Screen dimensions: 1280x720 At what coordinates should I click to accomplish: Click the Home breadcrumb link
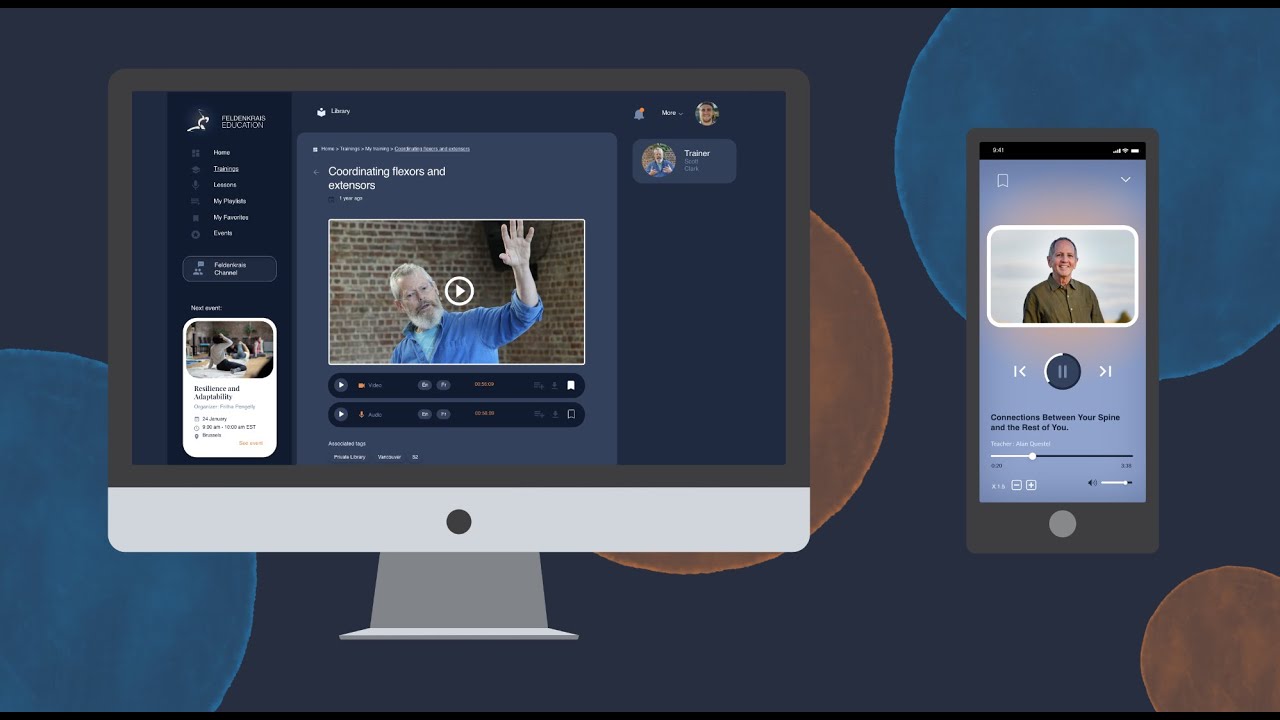pyautogui.click(x=327, y=149)
